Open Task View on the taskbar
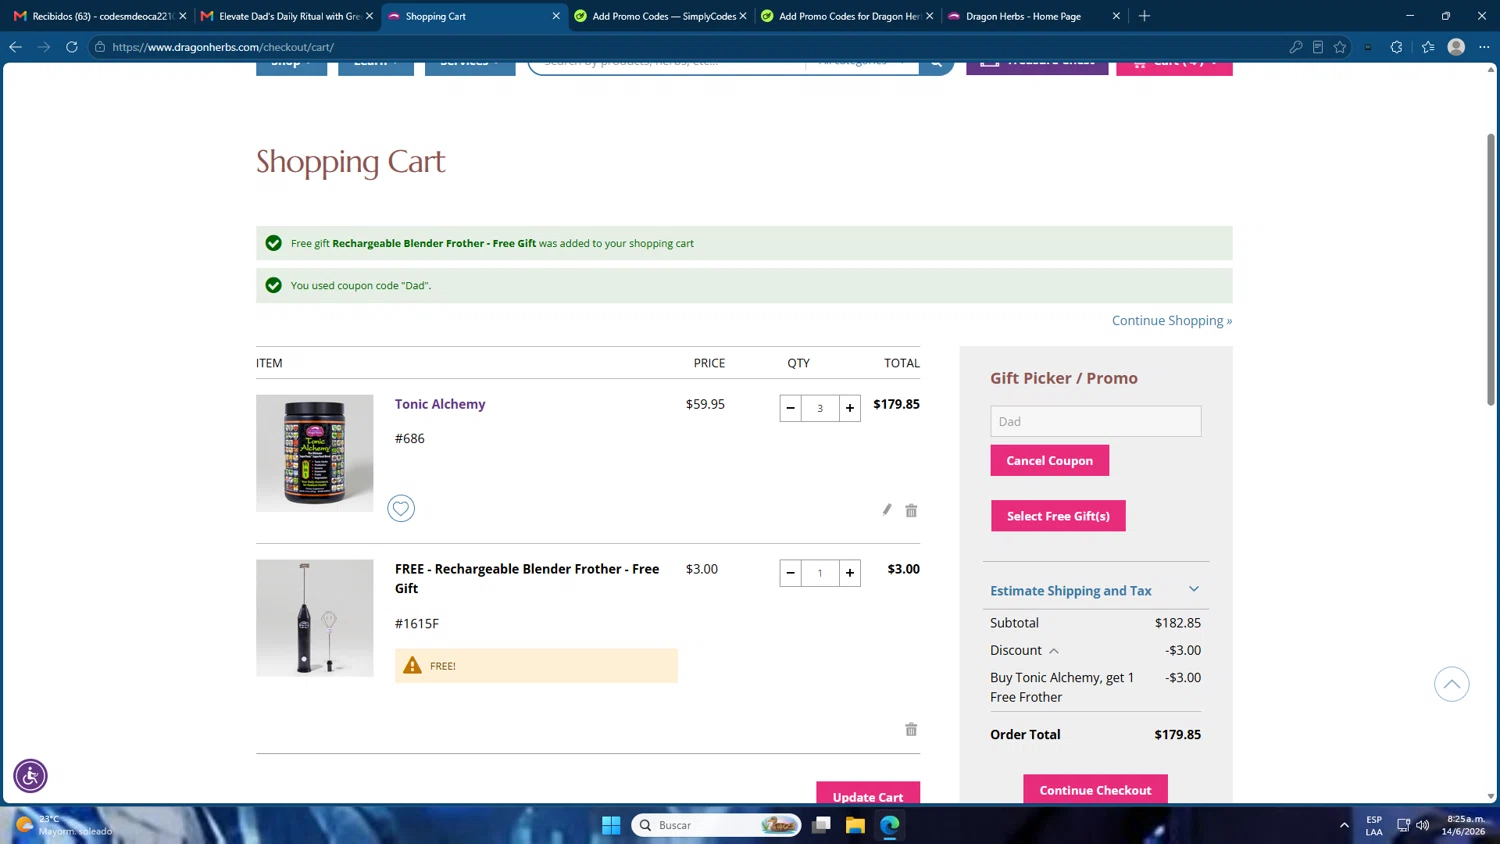This screenshot has height=844, width=1500. (821, 825)
